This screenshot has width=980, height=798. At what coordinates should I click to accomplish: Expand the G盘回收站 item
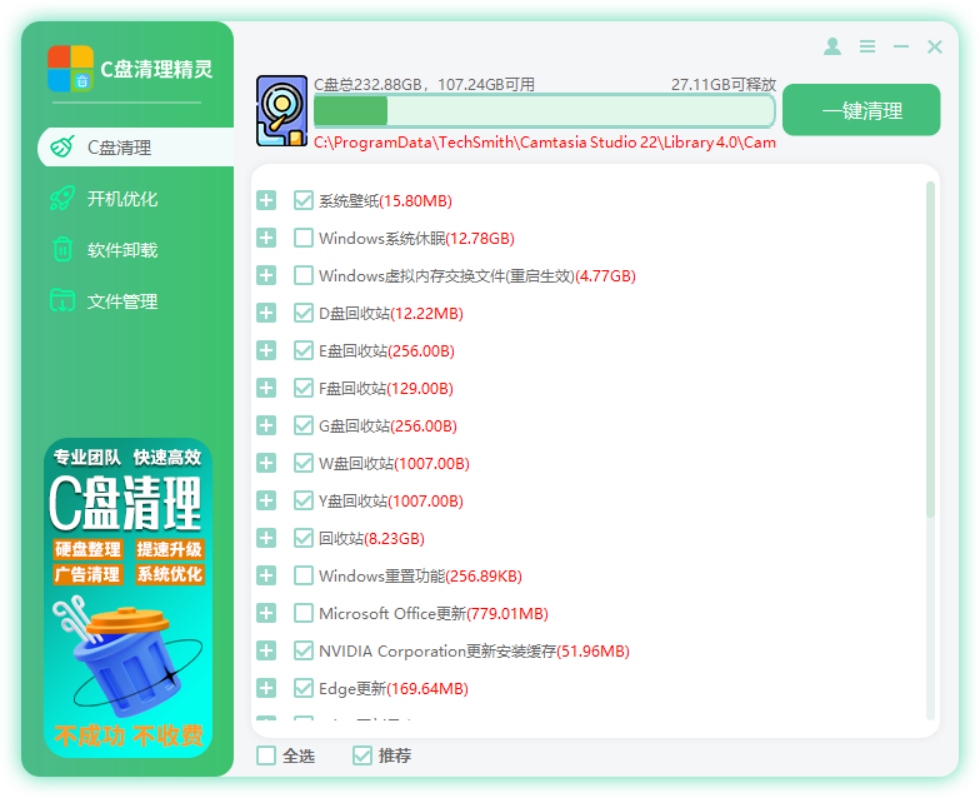266,426
